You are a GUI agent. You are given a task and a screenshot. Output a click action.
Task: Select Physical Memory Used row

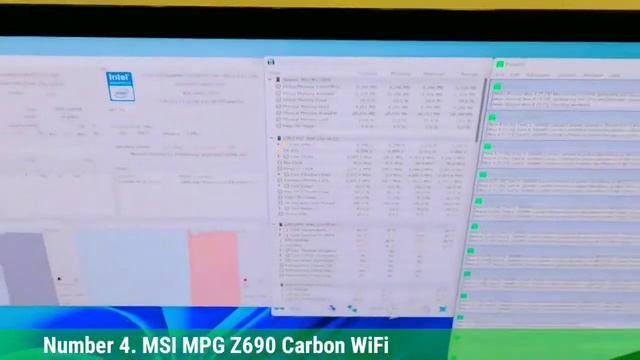(x=376, y=107)
